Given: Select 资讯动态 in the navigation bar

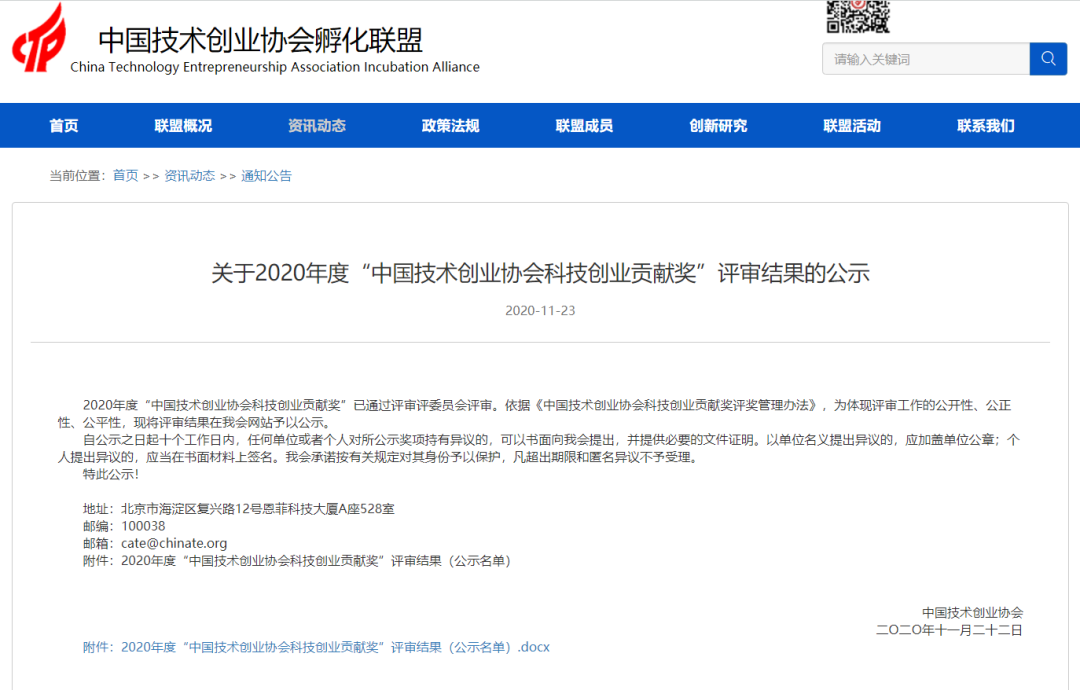Looking at the screenshot, I should tap(317, 126).
